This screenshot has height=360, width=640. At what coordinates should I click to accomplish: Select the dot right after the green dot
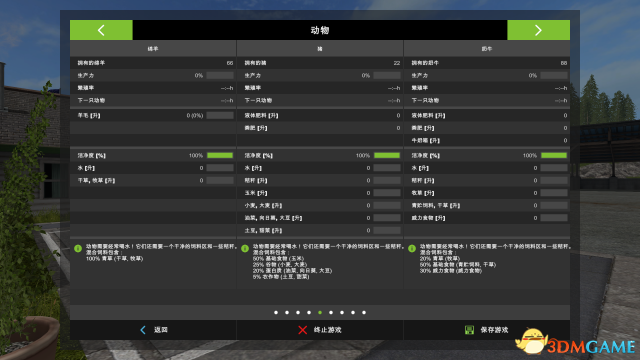point(331,313)
